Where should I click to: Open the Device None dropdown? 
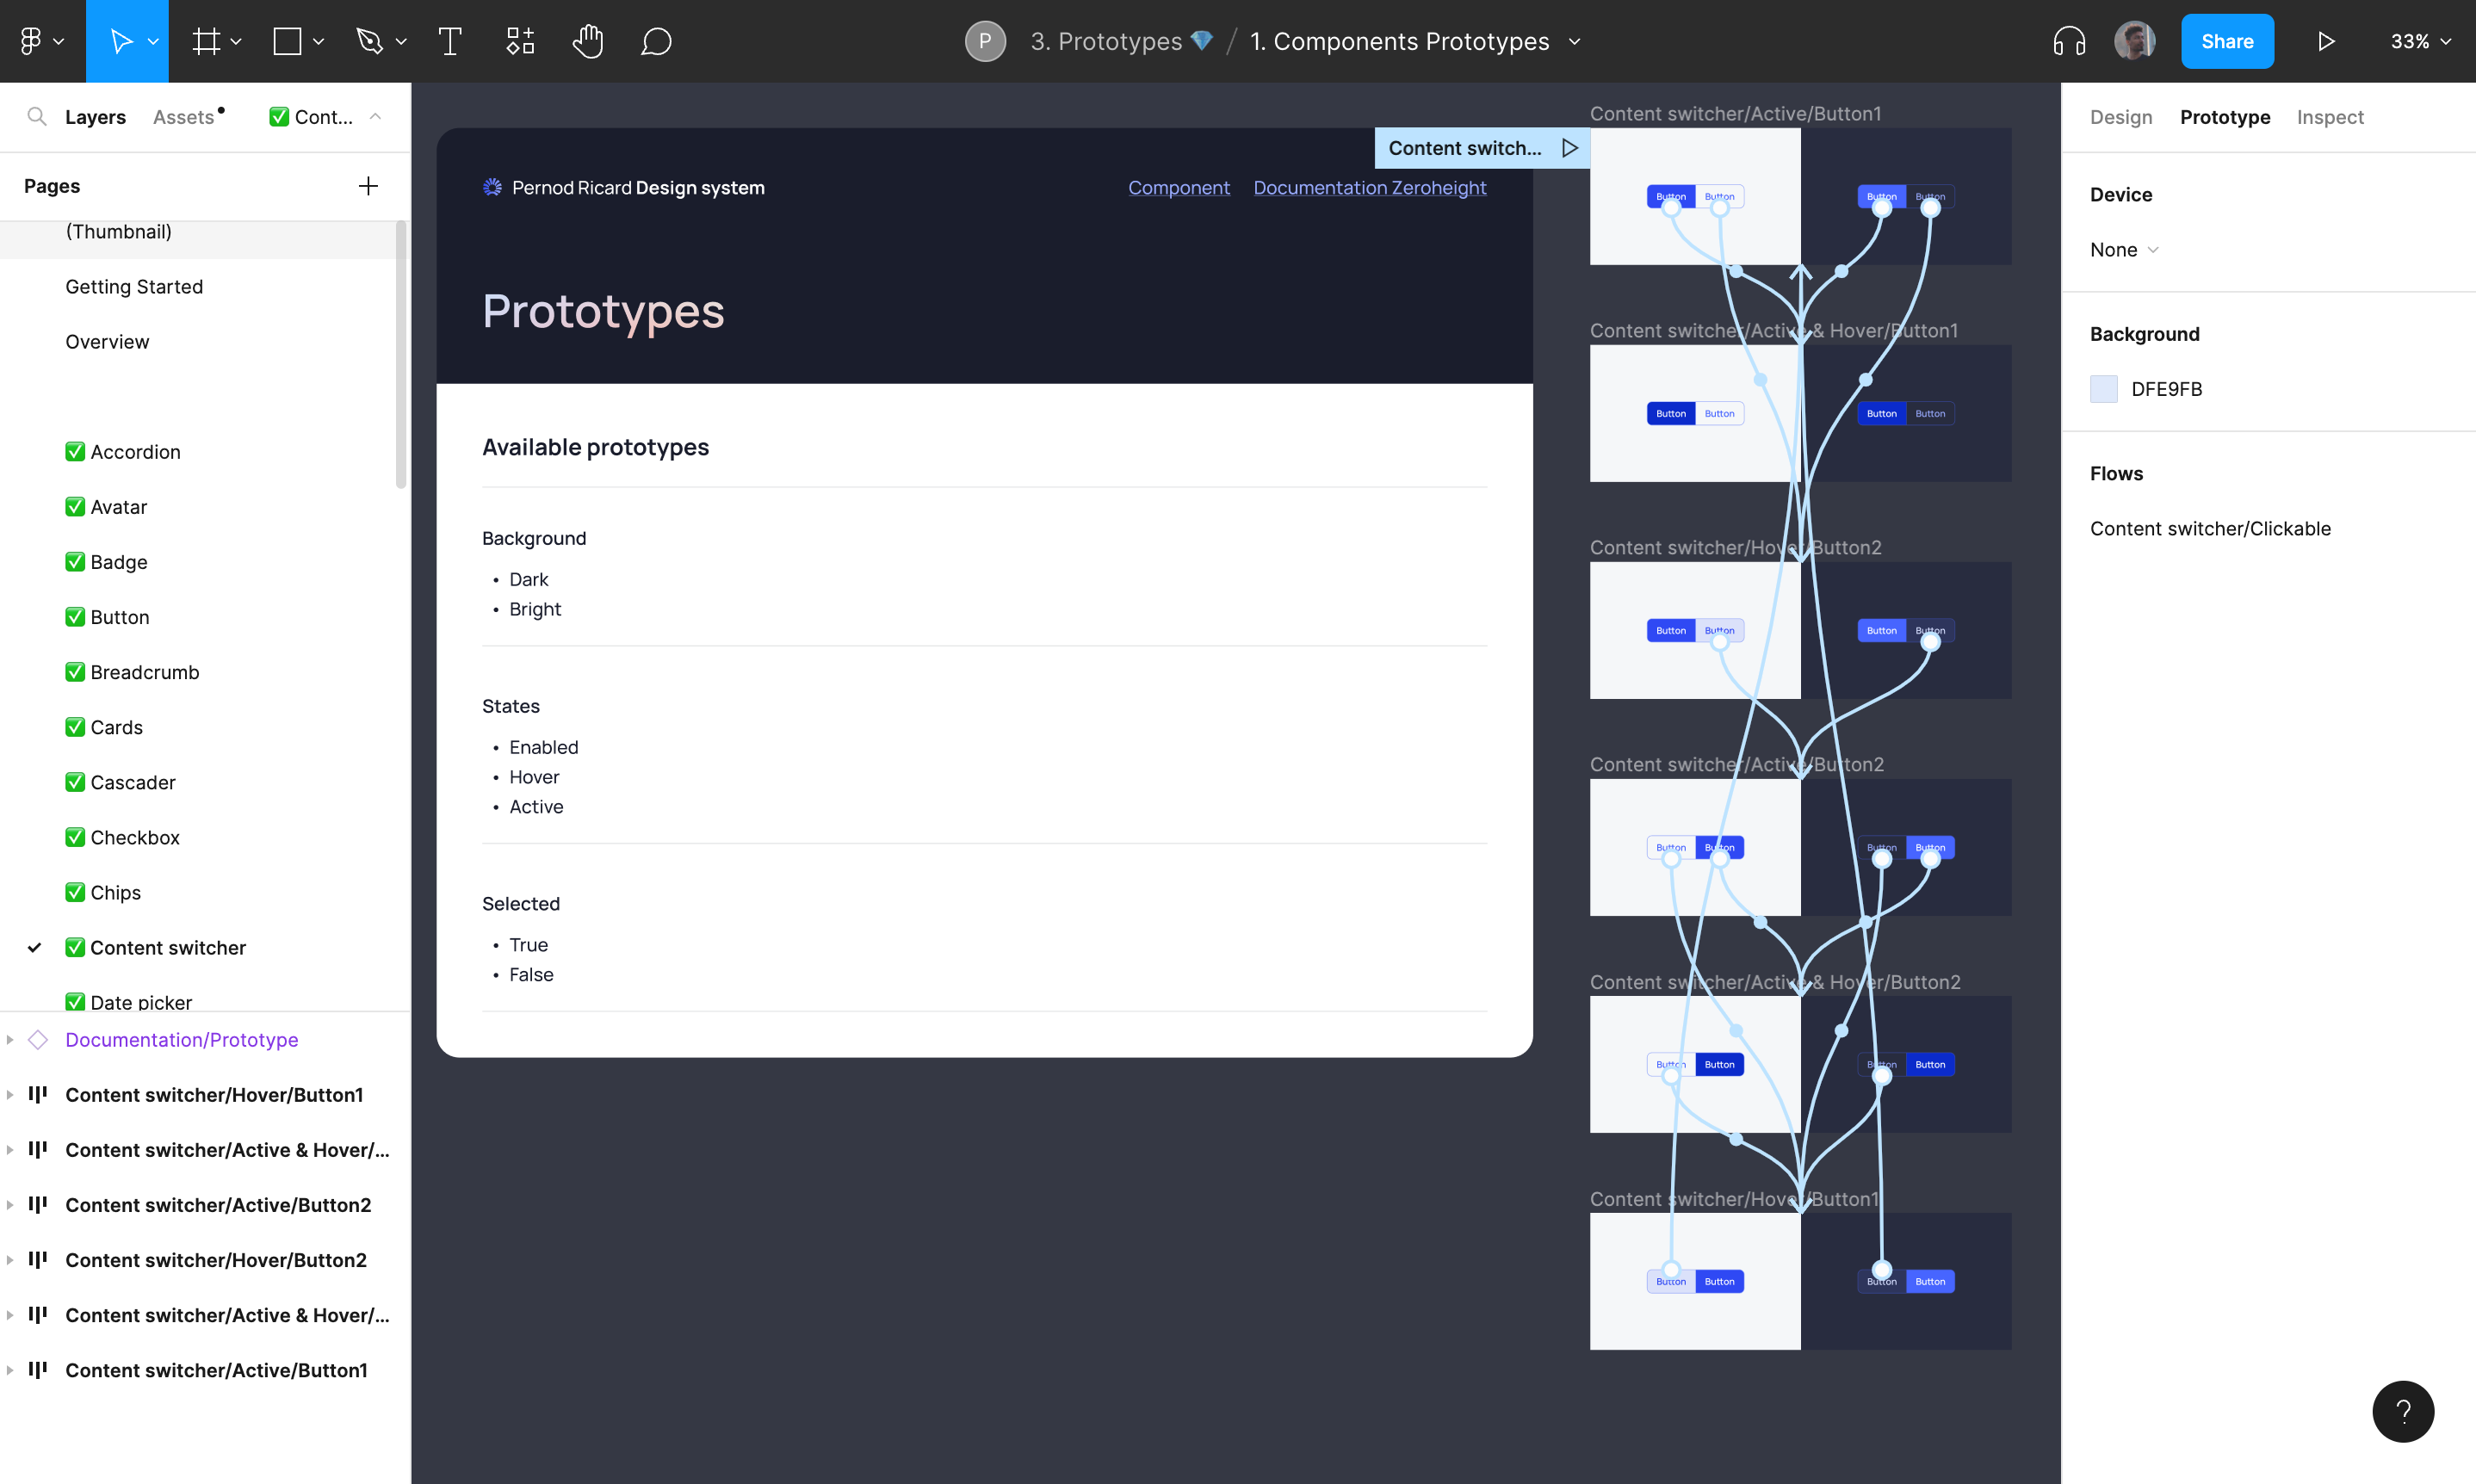[x=2123, y=250]
